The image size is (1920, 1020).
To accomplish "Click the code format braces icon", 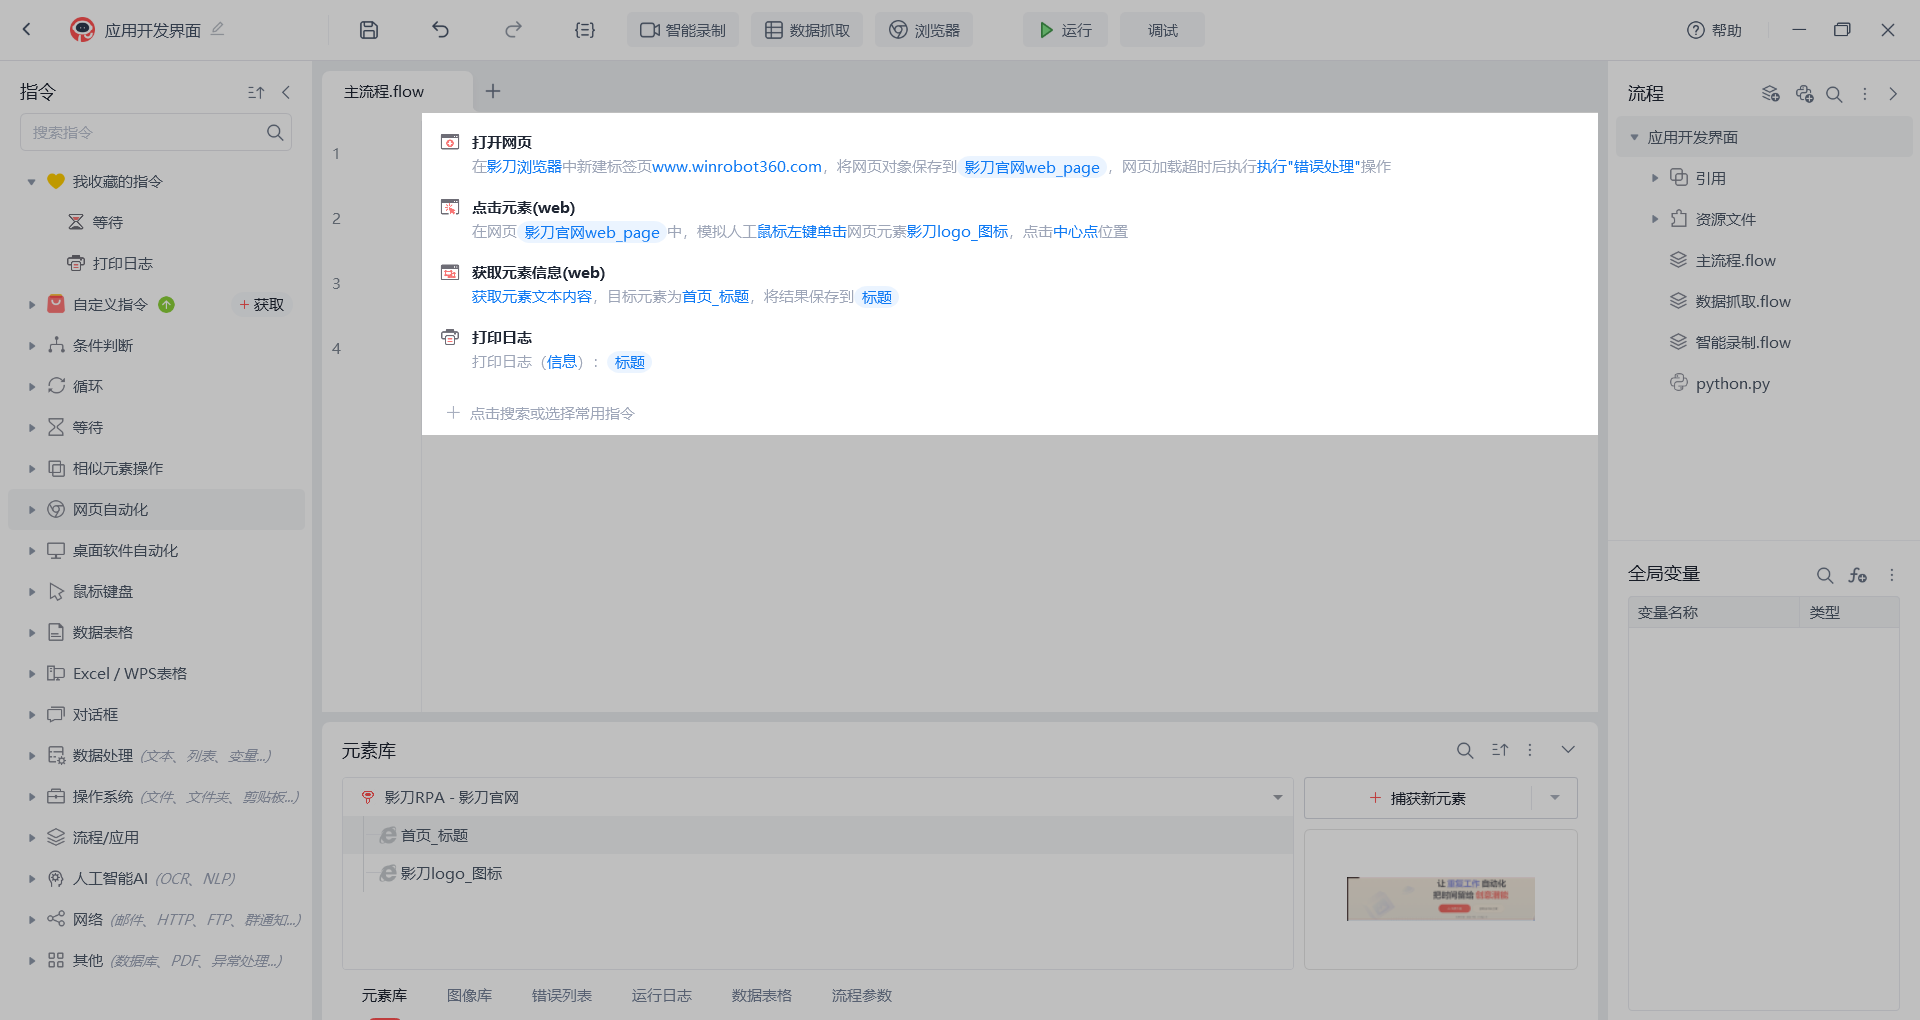I will pos(585,30).
